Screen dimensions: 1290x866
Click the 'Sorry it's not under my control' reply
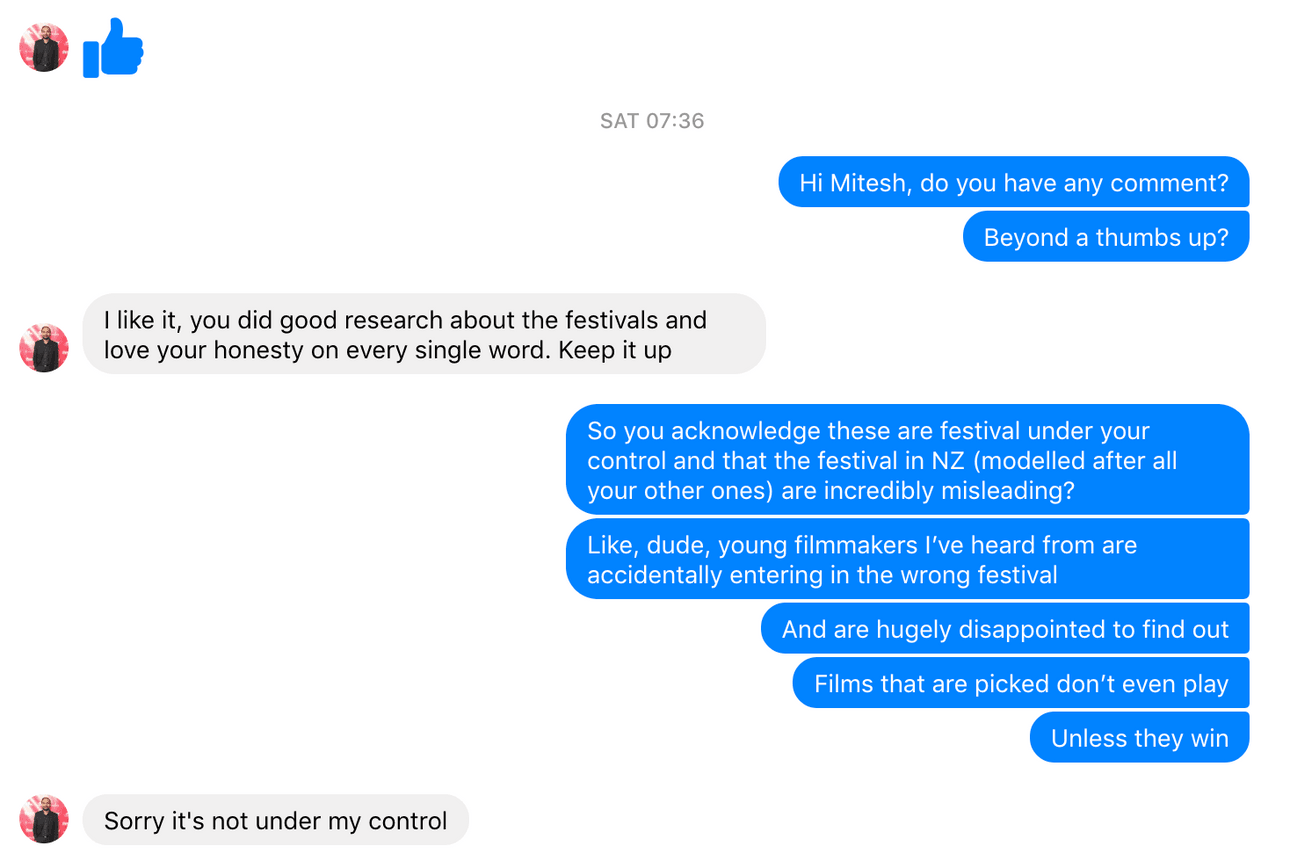click(275, 820)
